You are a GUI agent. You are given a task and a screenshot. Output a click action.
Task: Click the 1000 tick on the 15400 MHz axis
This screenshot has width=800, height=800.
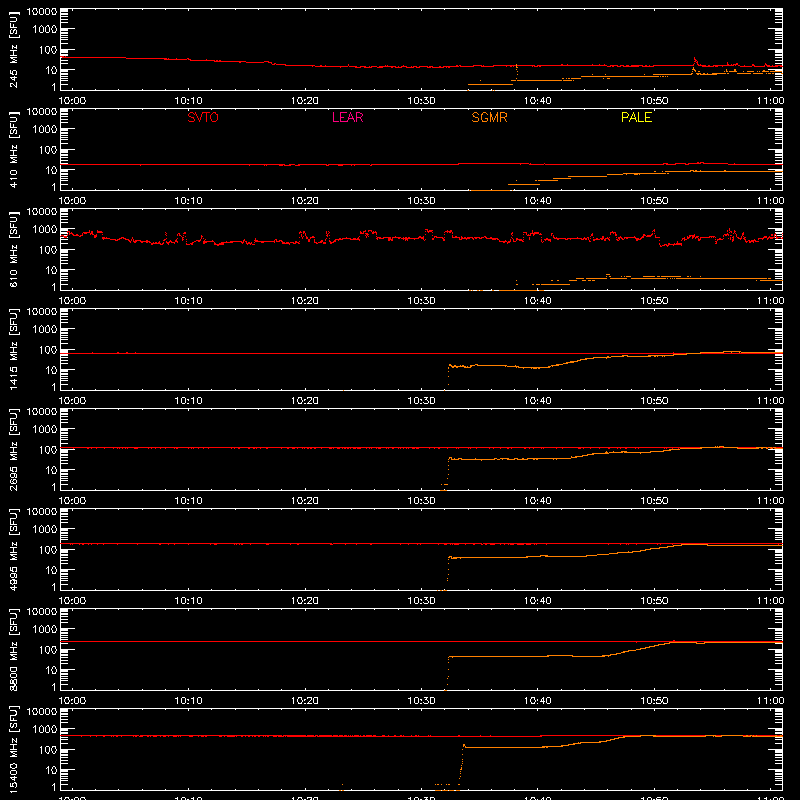coord(45,729)
